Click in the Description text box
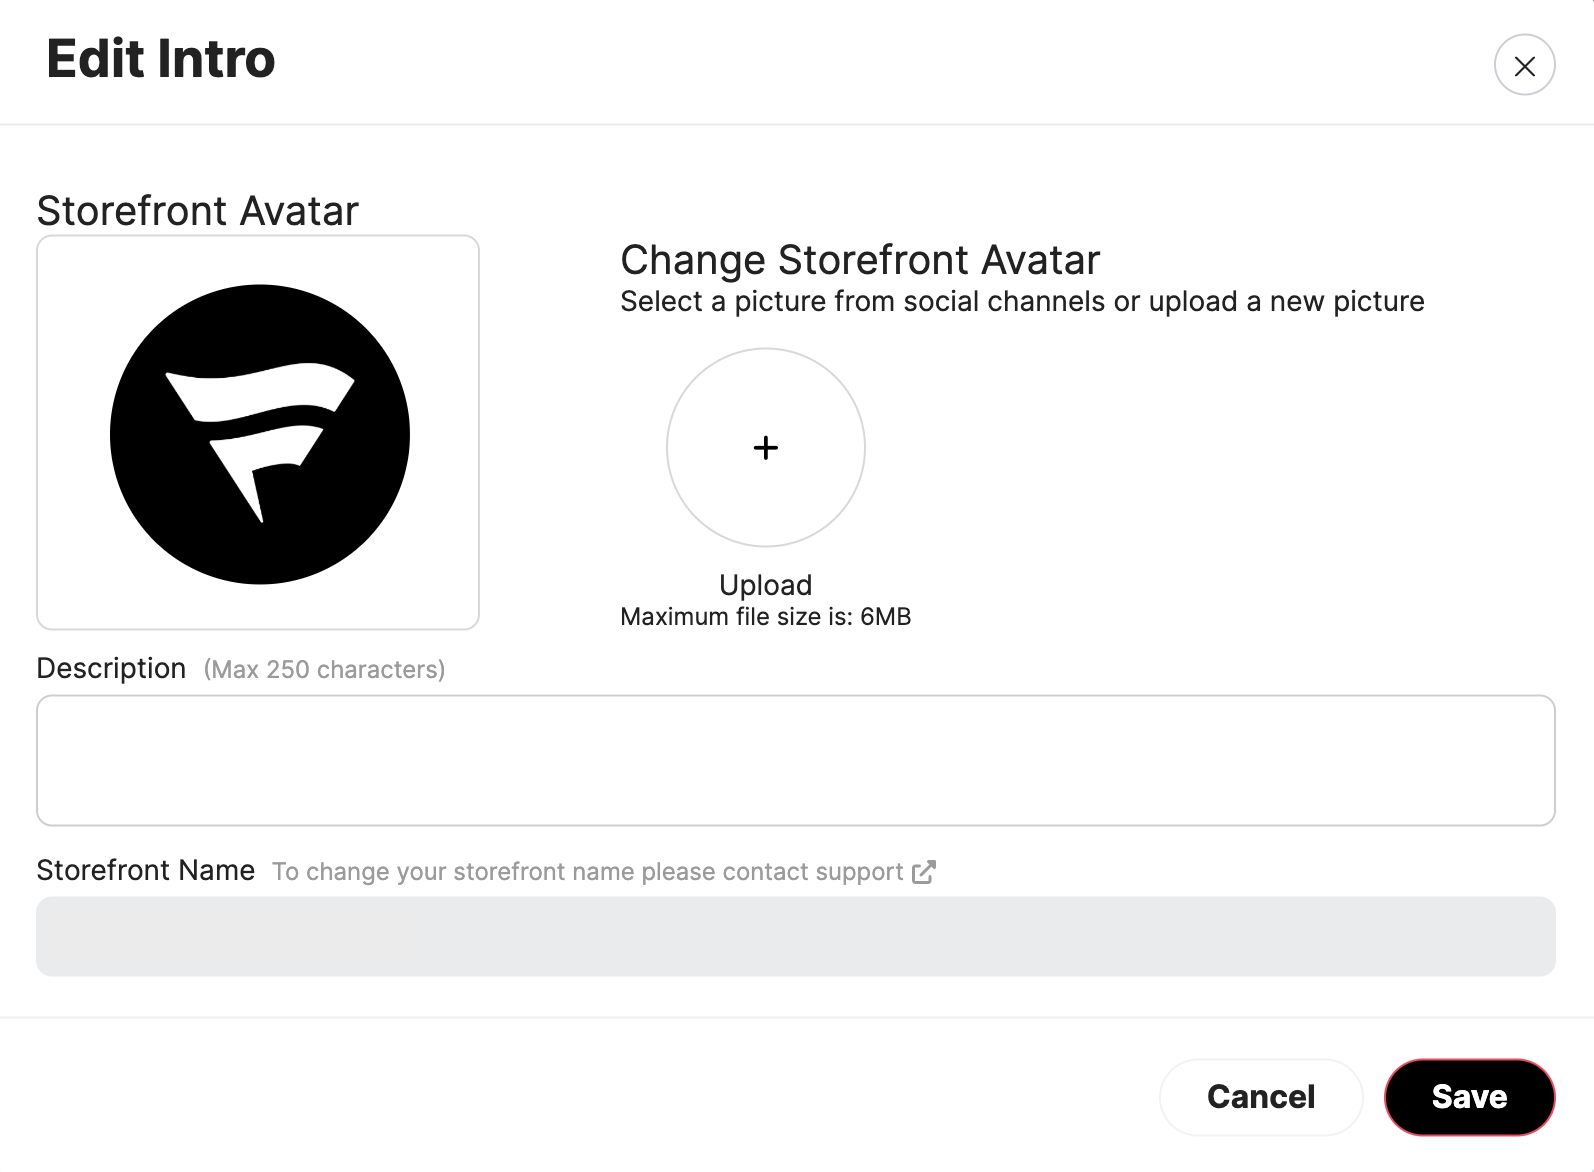 pos(795,760)
